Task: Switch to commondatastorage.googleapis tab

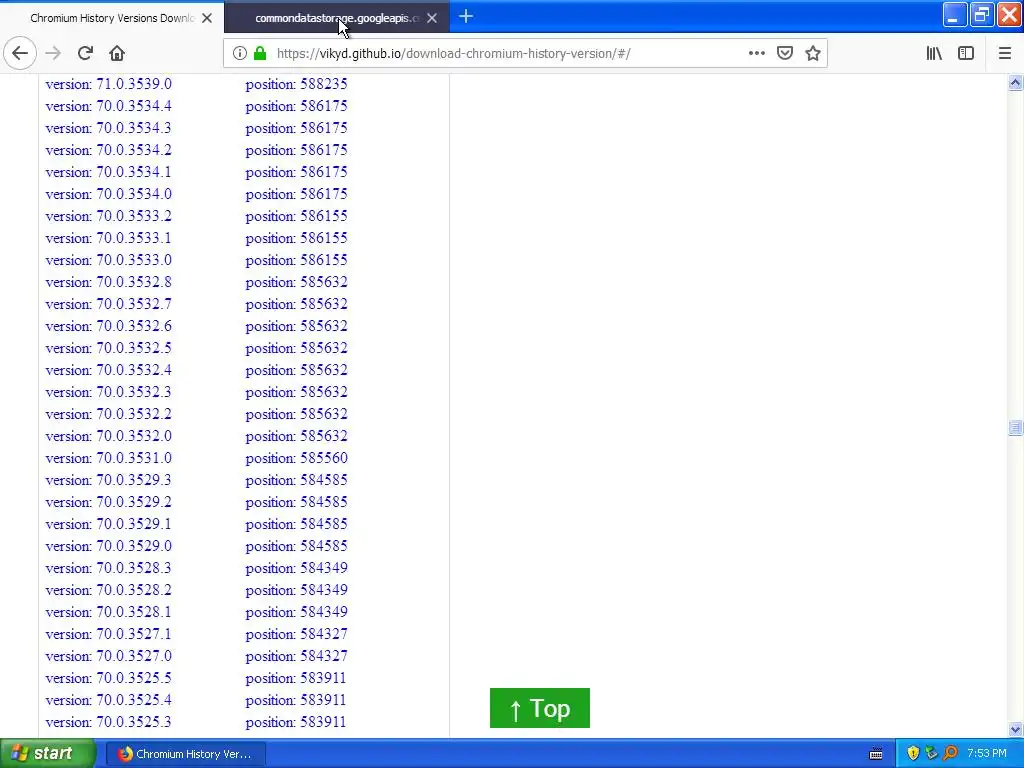Action: [x=337, y=18]
